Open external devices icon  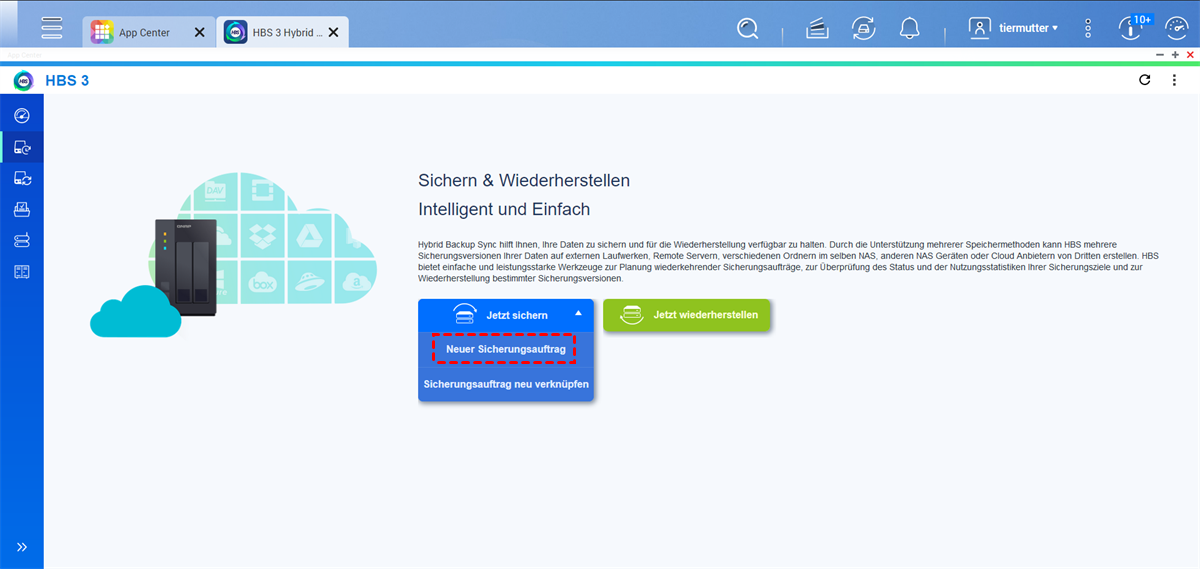coord(863,29)
